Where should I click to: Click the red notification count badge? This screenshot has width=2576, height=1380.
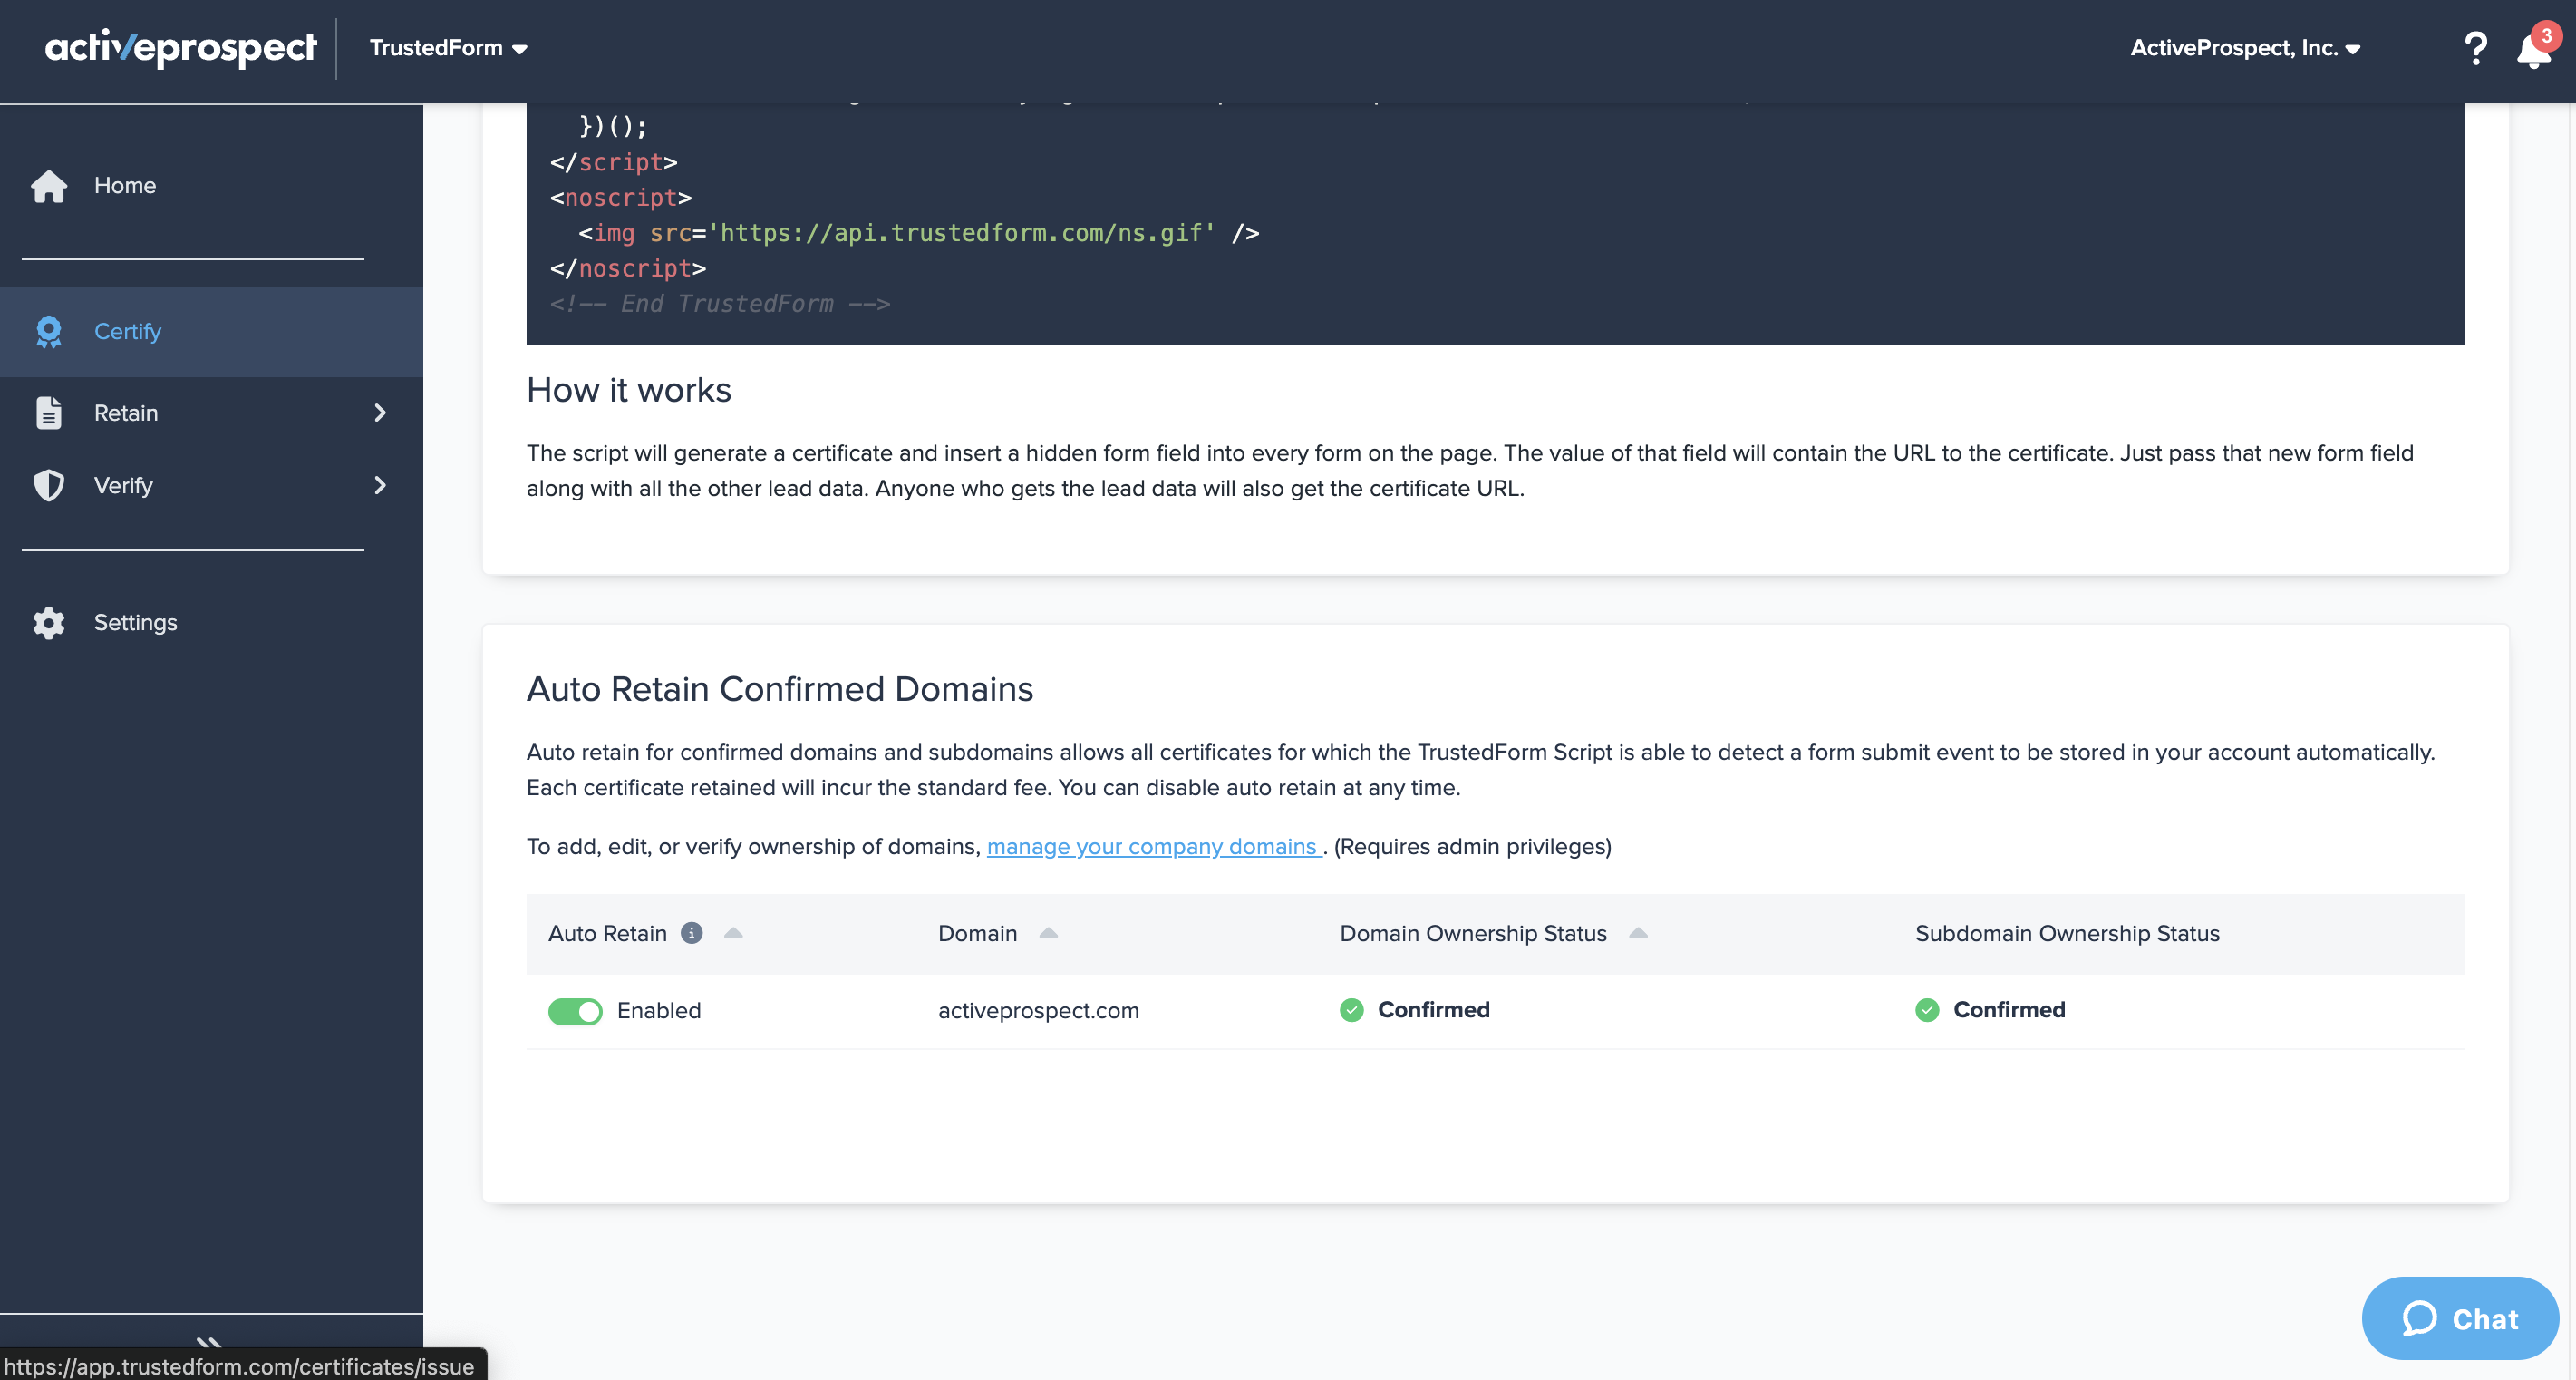[2546, 35]
